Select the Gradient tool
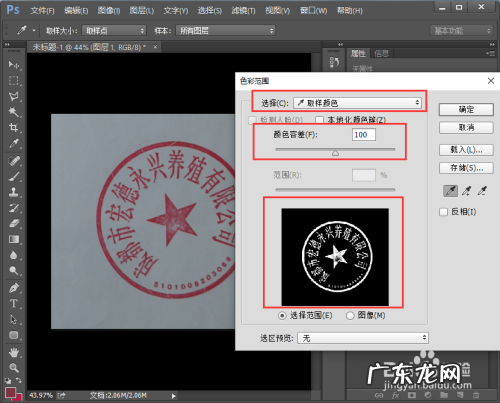The image size is (500, 403). 14,239
